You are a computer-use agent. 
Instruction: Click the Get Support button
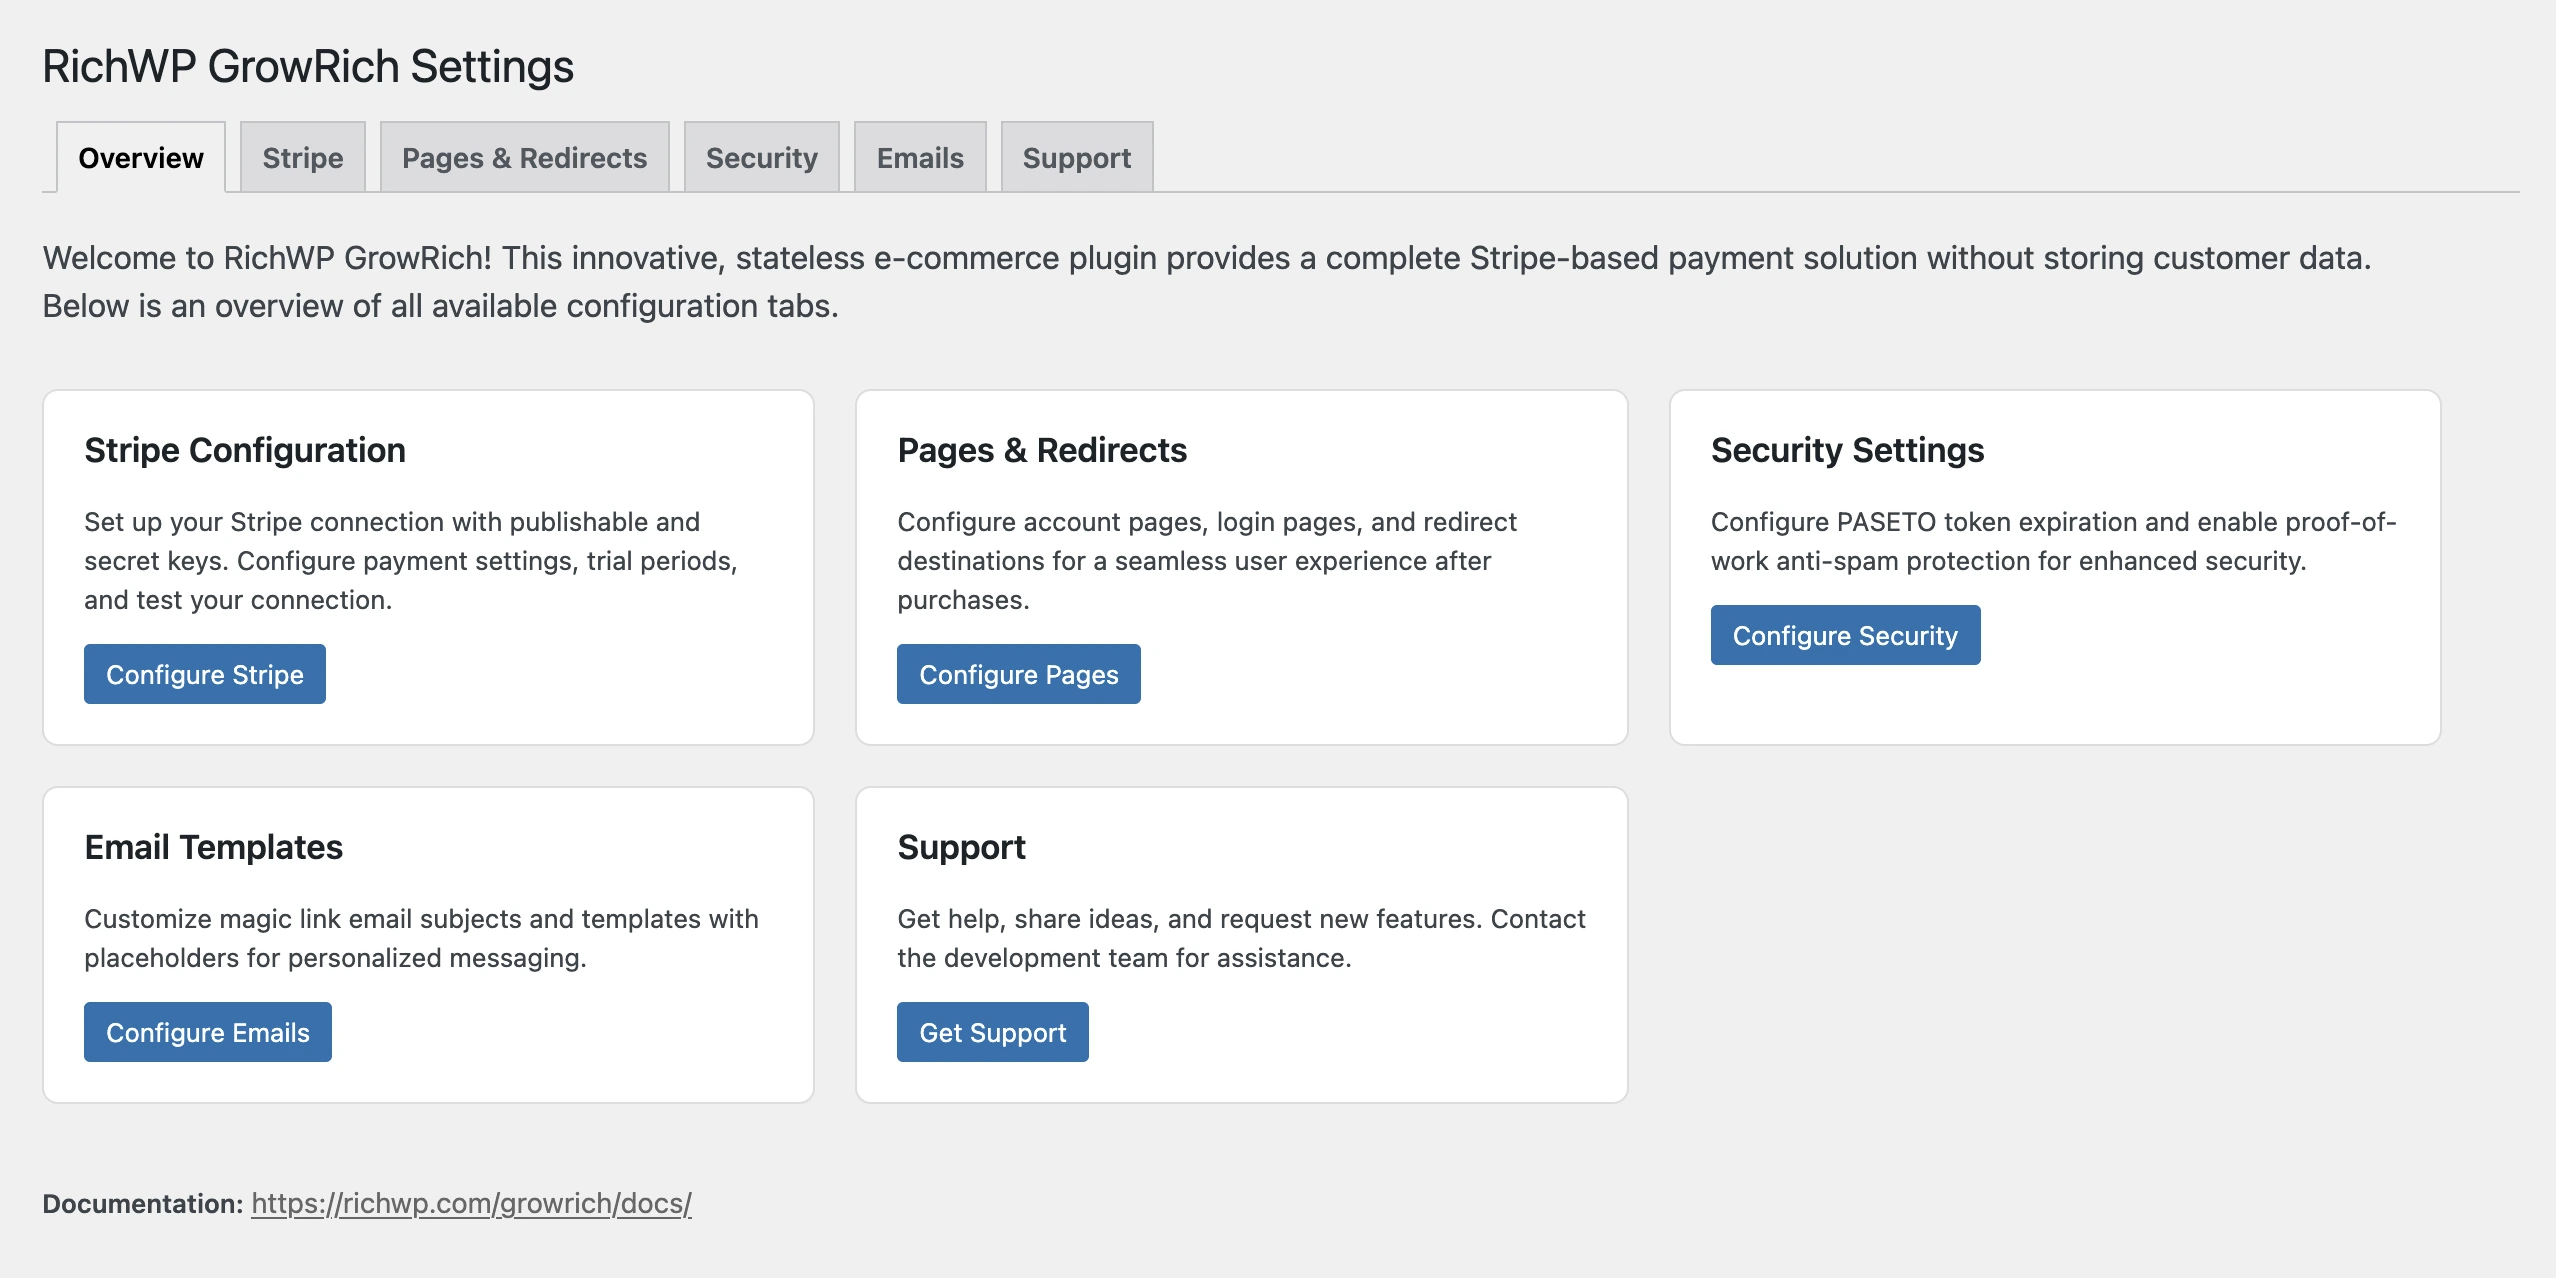pos(992,1032)
